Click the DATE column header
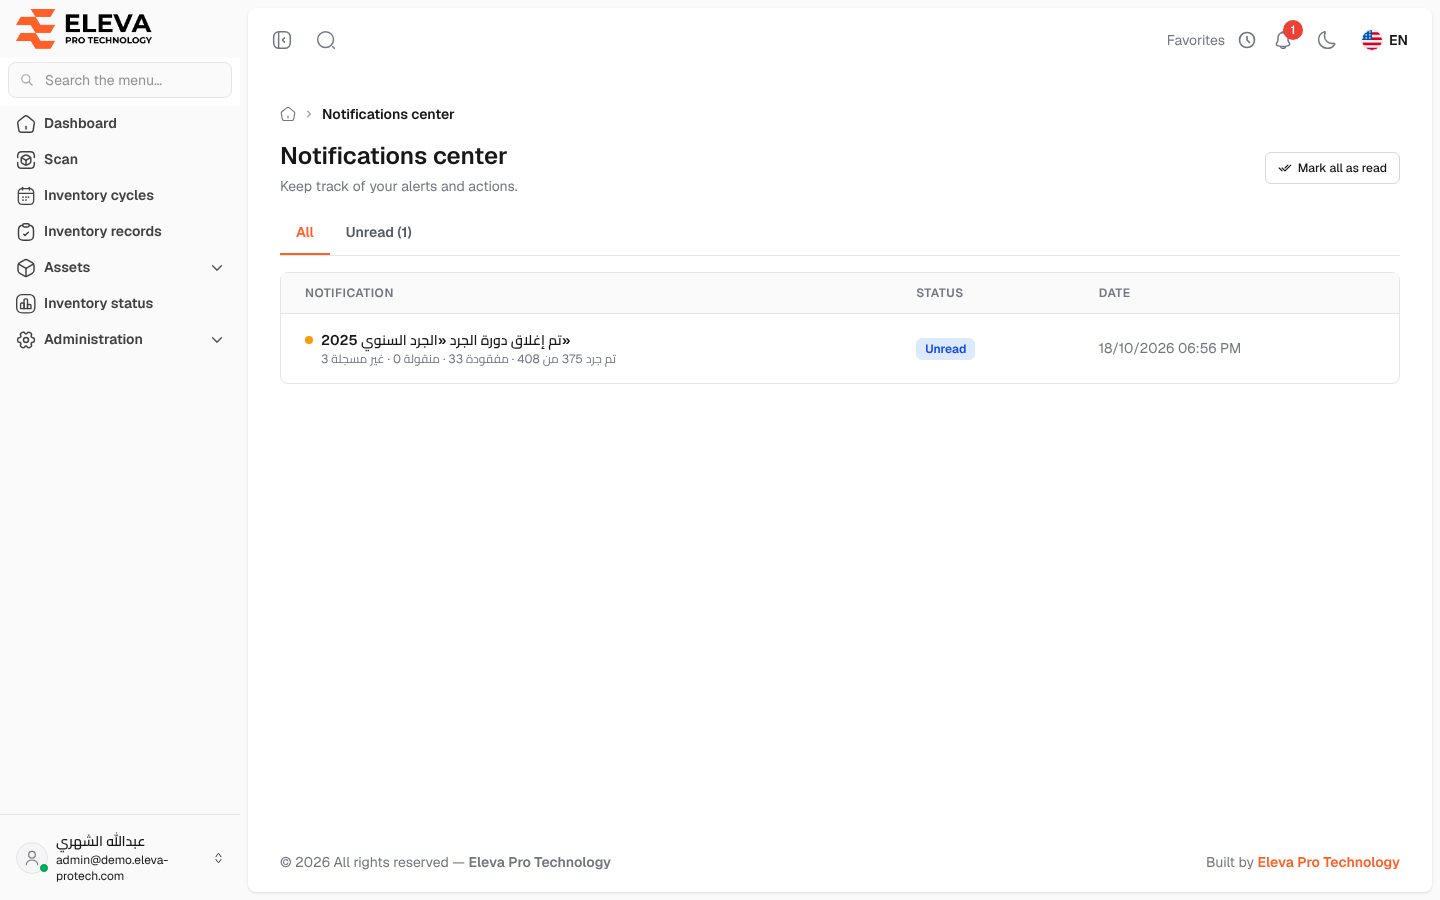 1114,293
